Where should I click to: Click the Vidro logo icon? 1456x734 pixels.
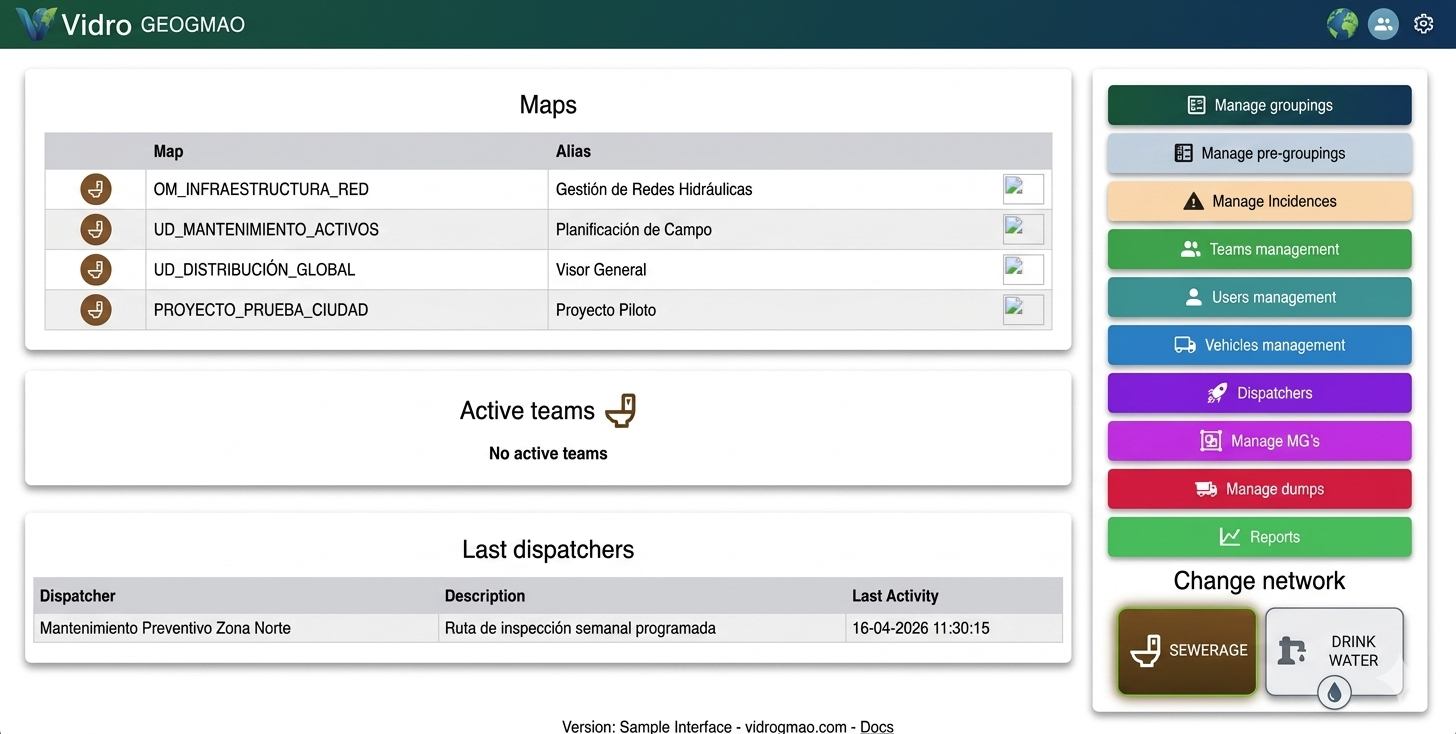point(36,24)
